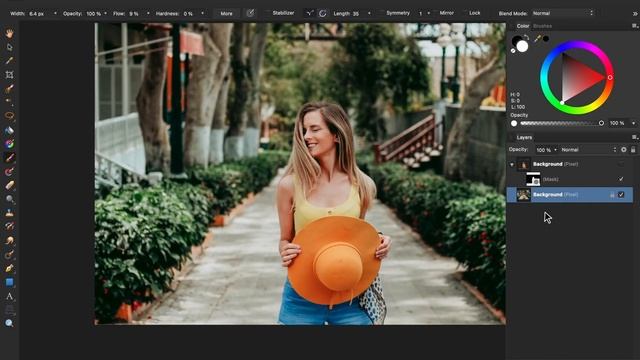Select the Gradient color-wheel tool

(x=9, y=144)
